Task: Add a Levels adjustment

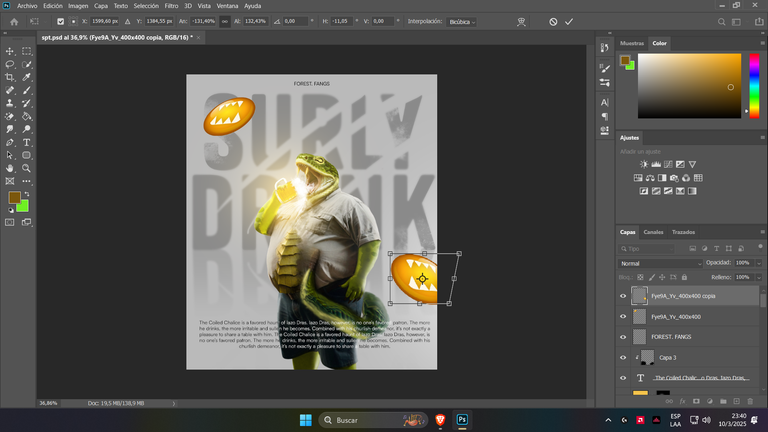Action: [x=656, y=165]
